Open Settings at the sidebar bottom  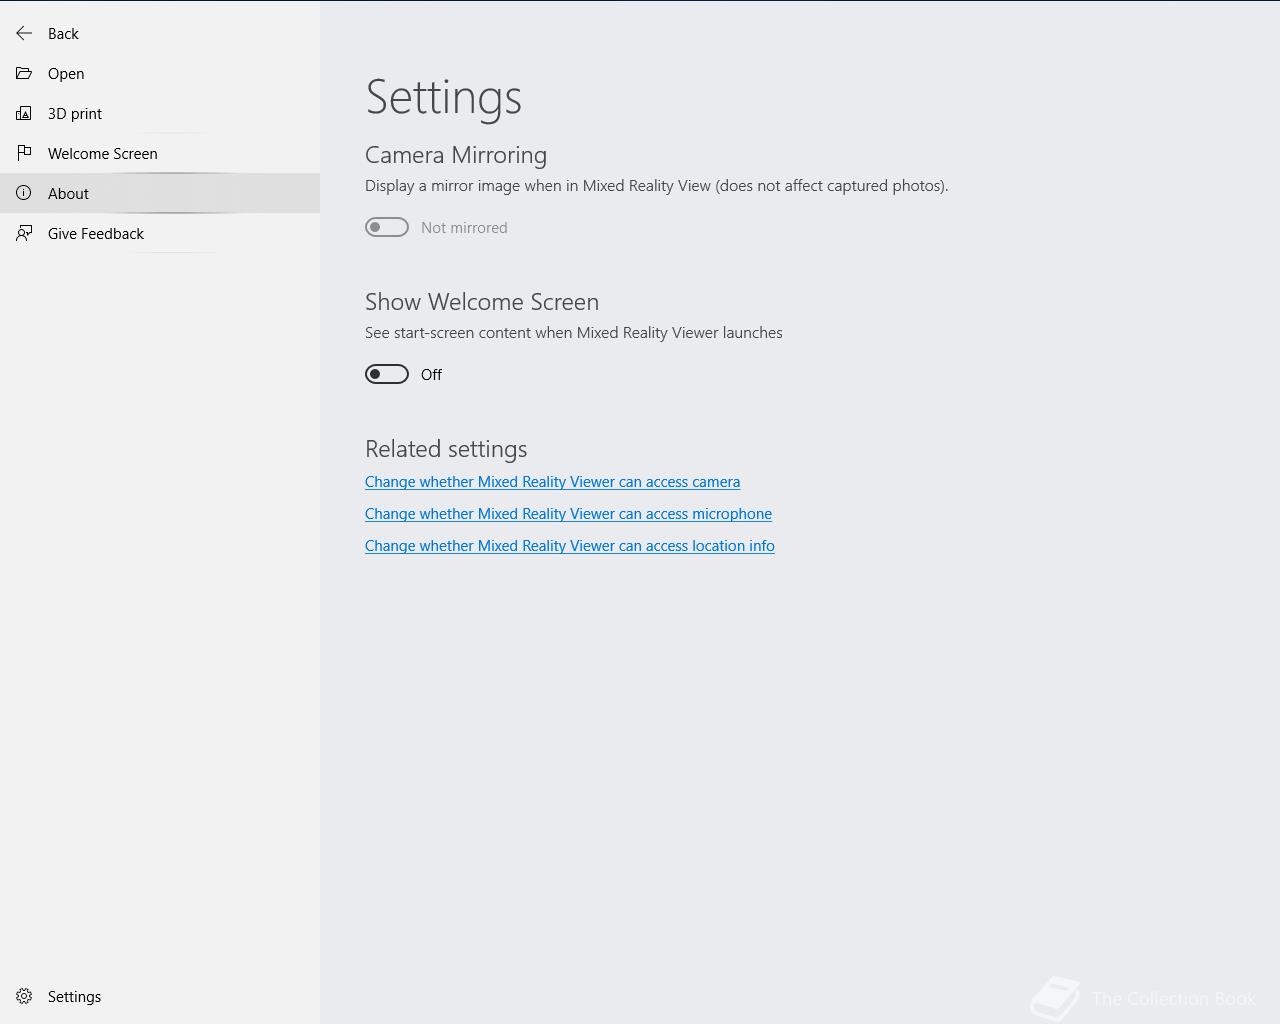click(x=160, y=996)
